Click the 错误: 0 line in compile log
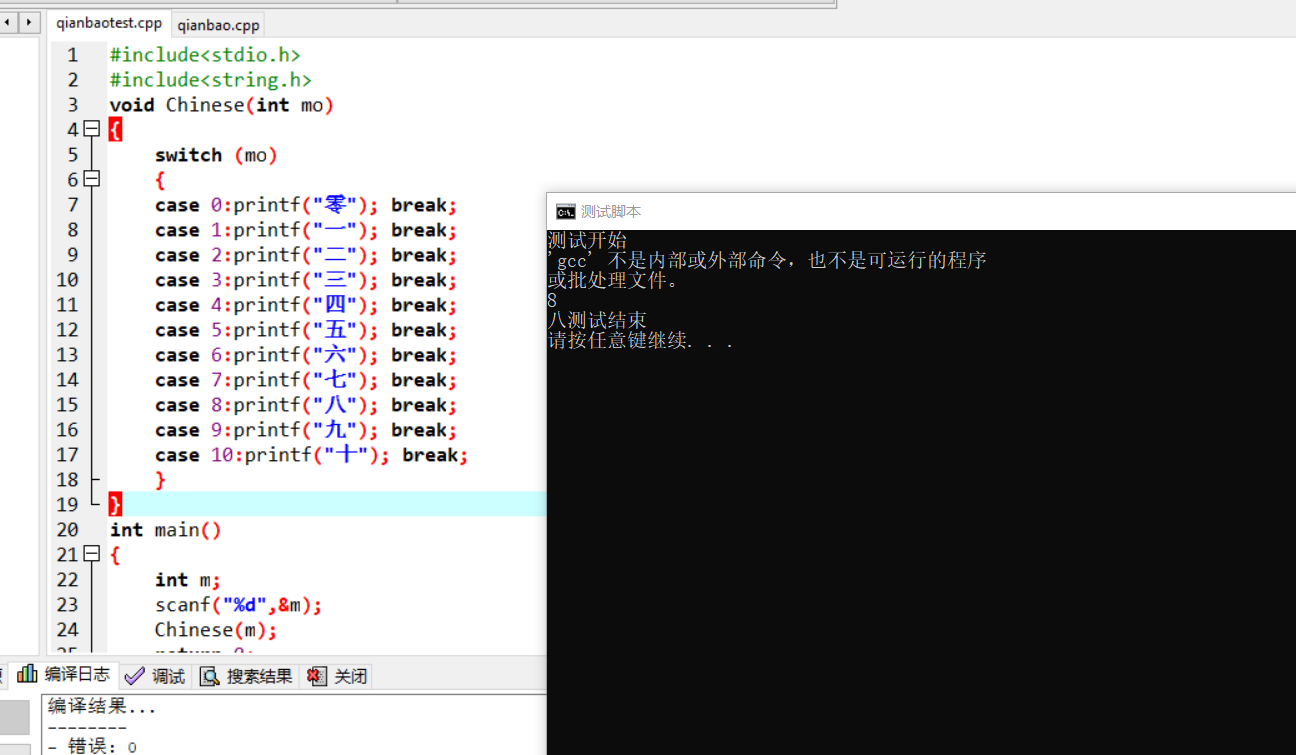 (92, 746)
